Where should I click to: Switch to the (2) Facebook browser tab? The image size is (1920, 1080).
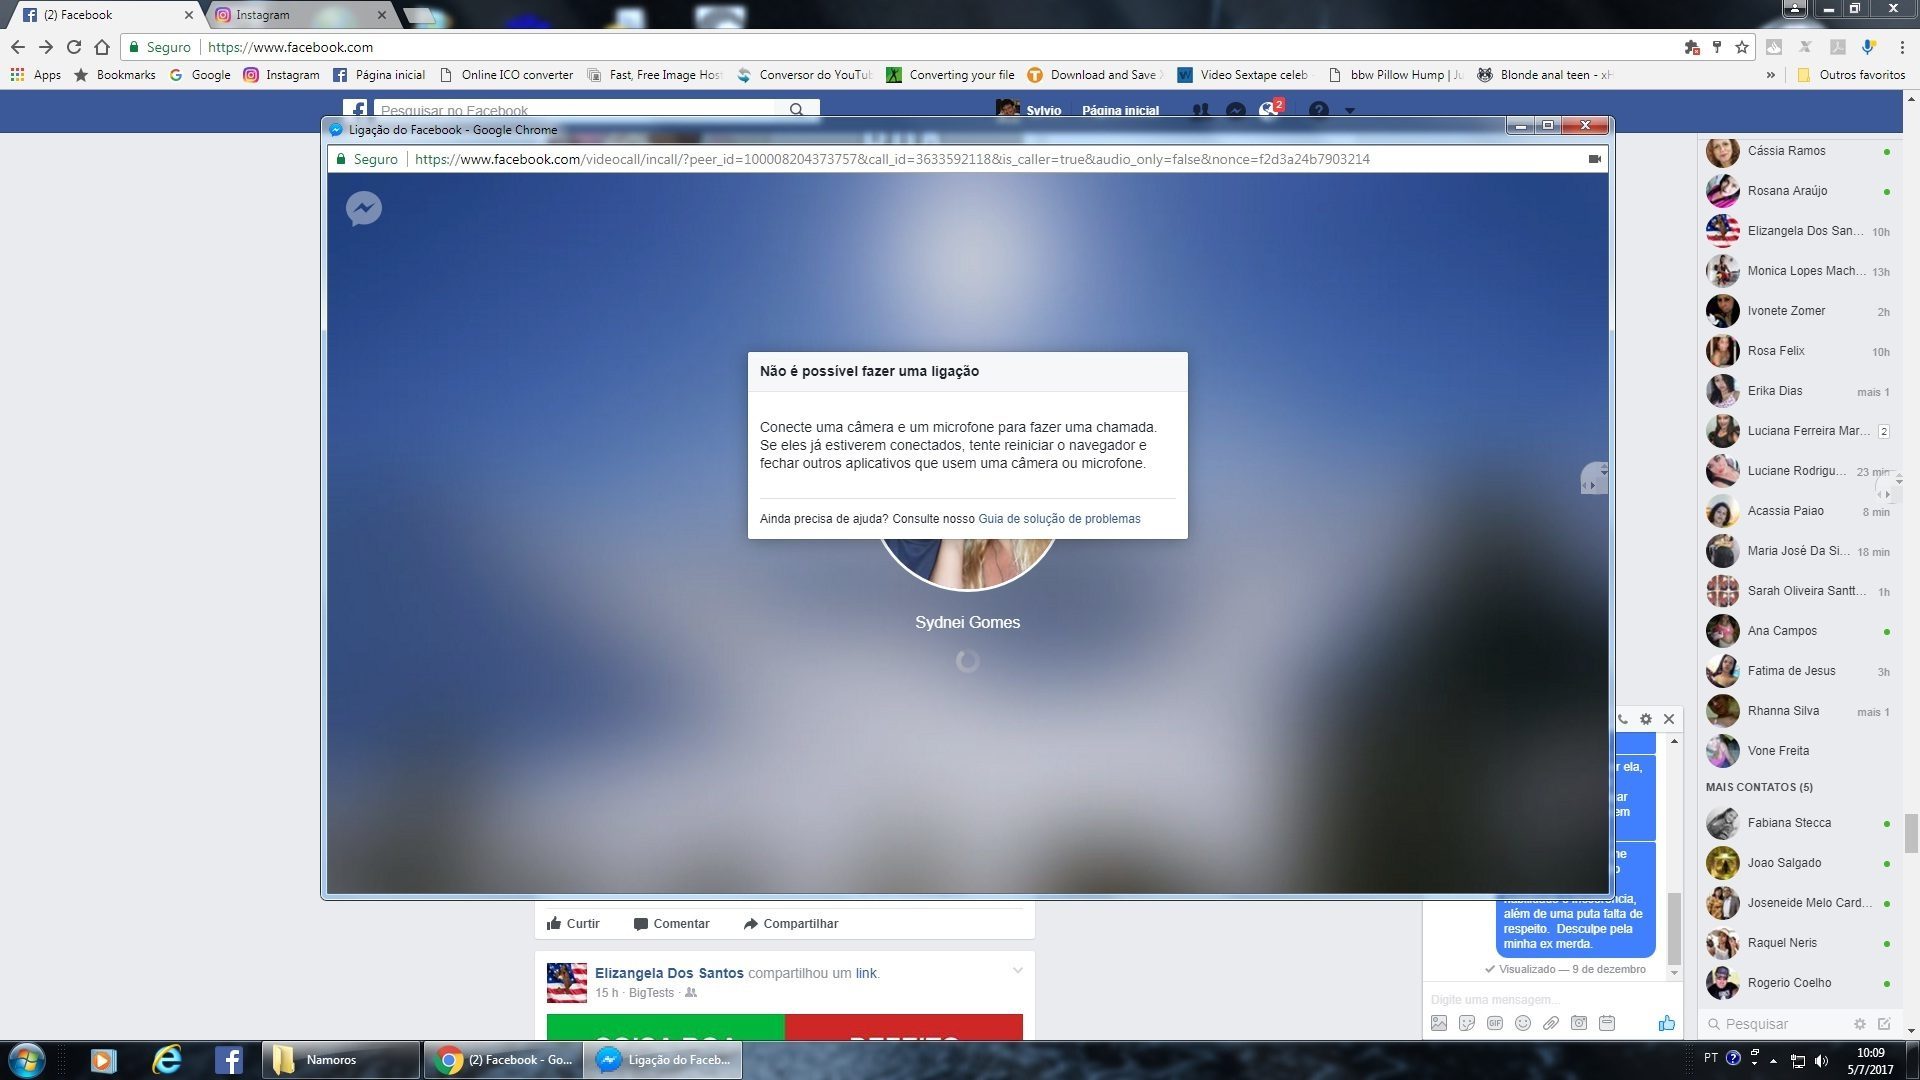coord(105,15)
